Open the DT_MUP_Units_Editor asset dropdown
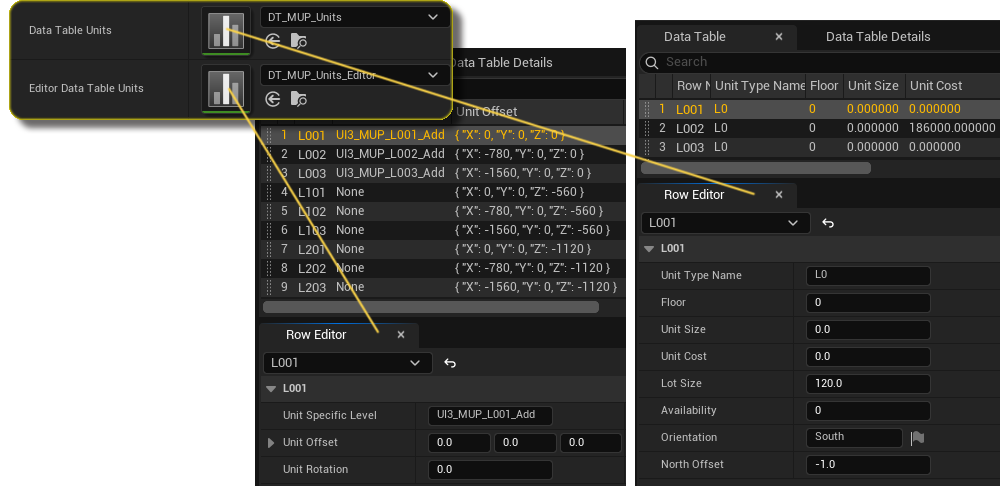 [x=350, y=75]
